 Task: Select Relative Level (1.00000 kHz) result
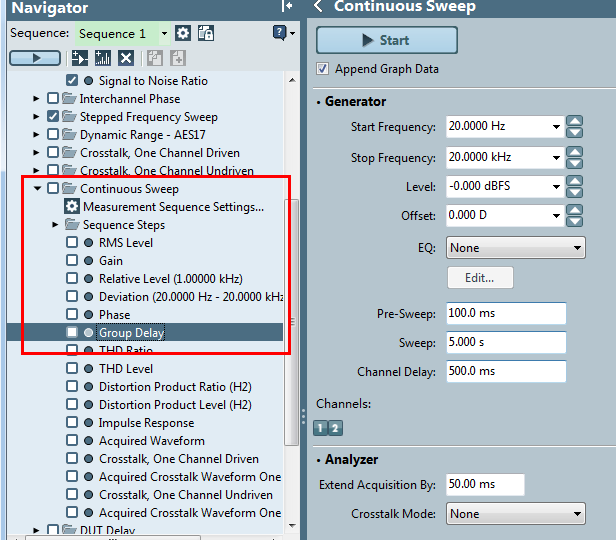[x=170, y=279]
